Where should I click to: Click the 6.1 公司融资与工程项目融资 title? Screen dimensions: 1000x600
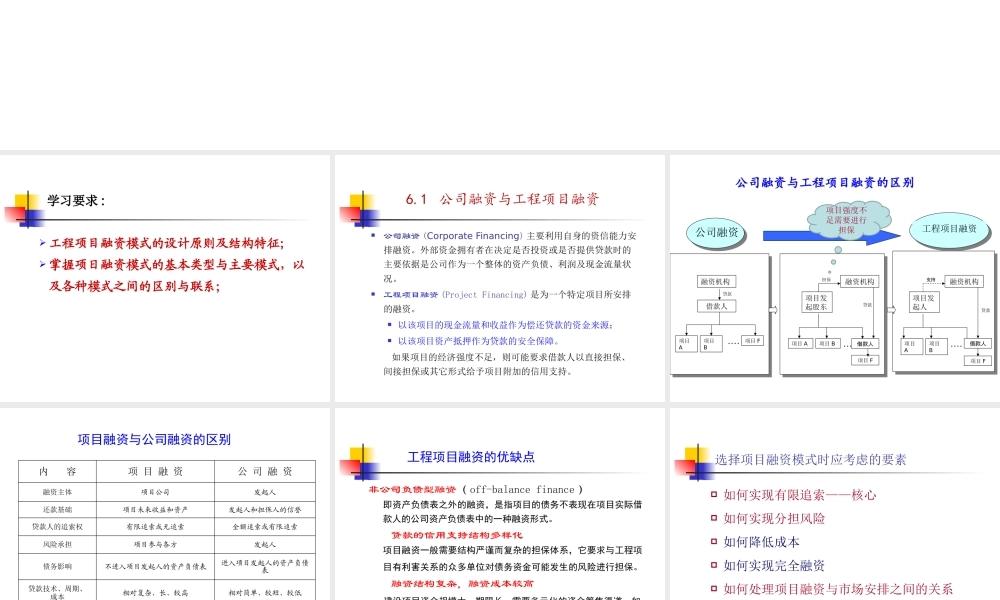tap(500, 198)
